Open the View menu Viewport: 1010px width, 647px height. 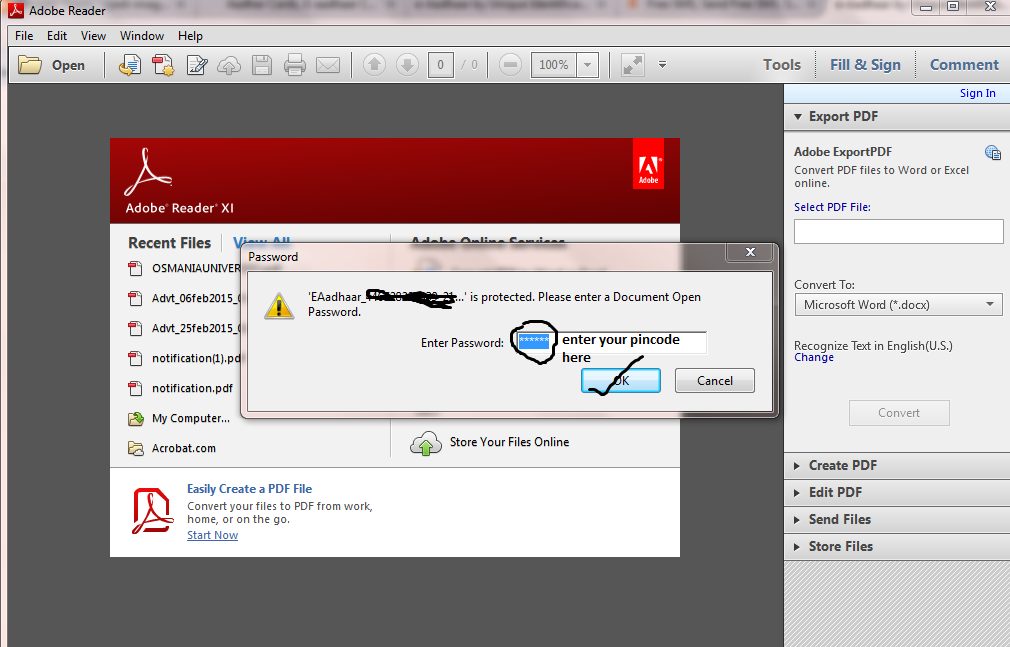[x=93, y=36]
